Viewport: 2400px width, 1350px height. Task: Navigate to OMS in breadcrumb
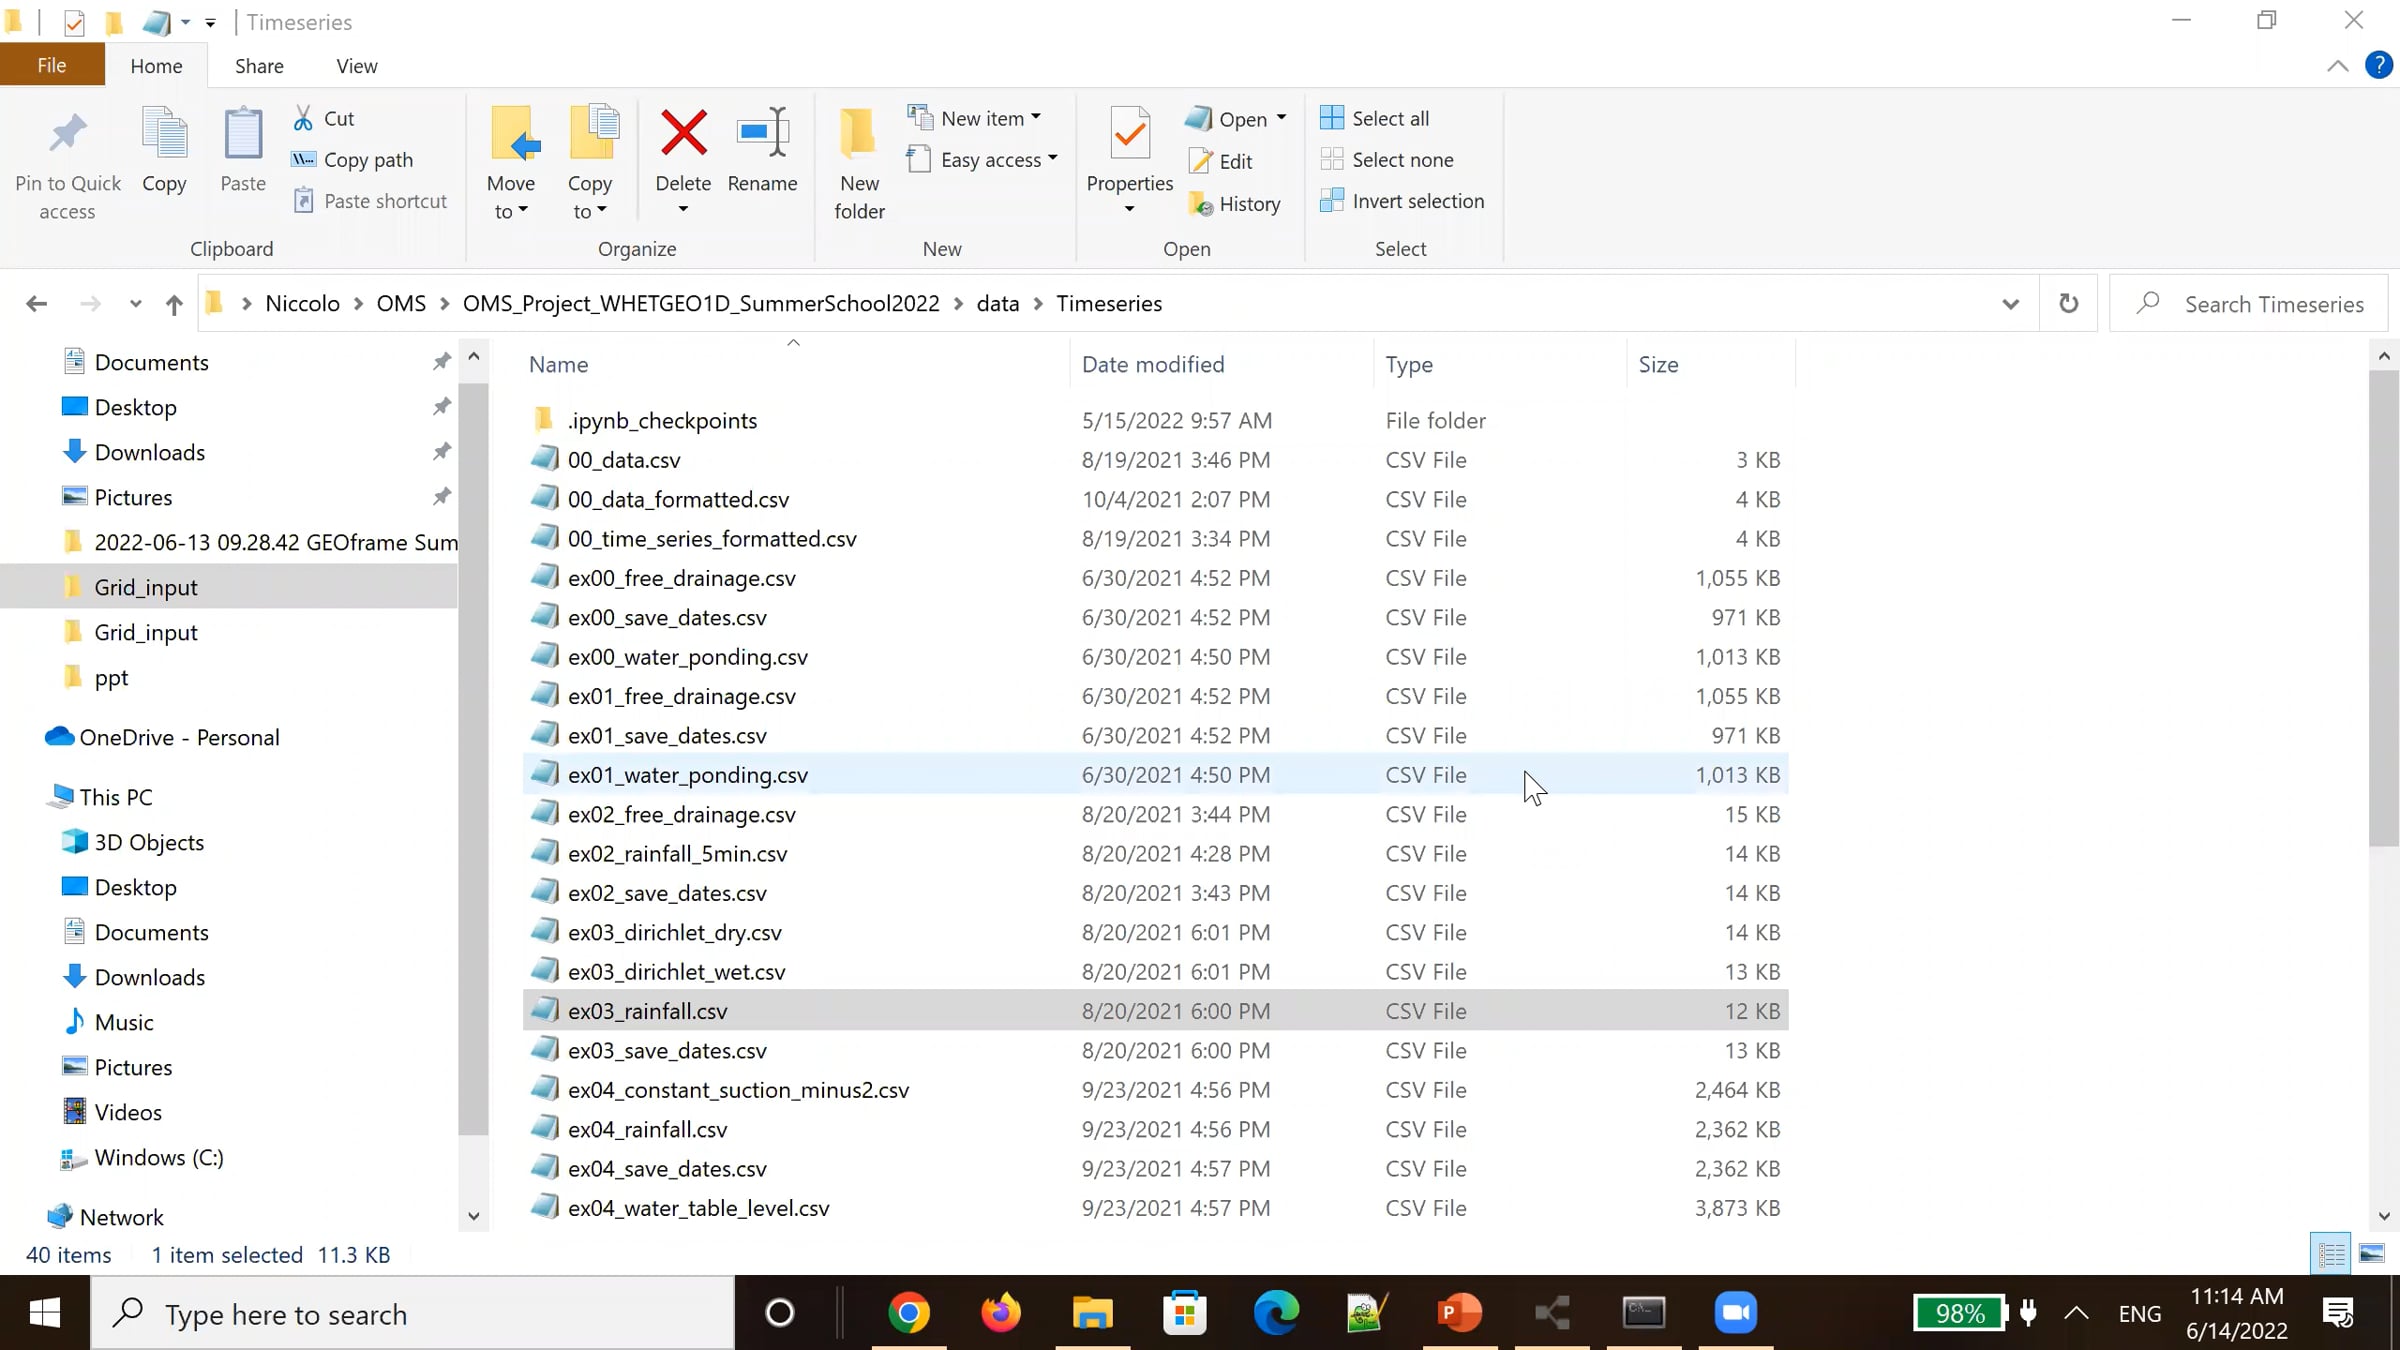[401, 303]
